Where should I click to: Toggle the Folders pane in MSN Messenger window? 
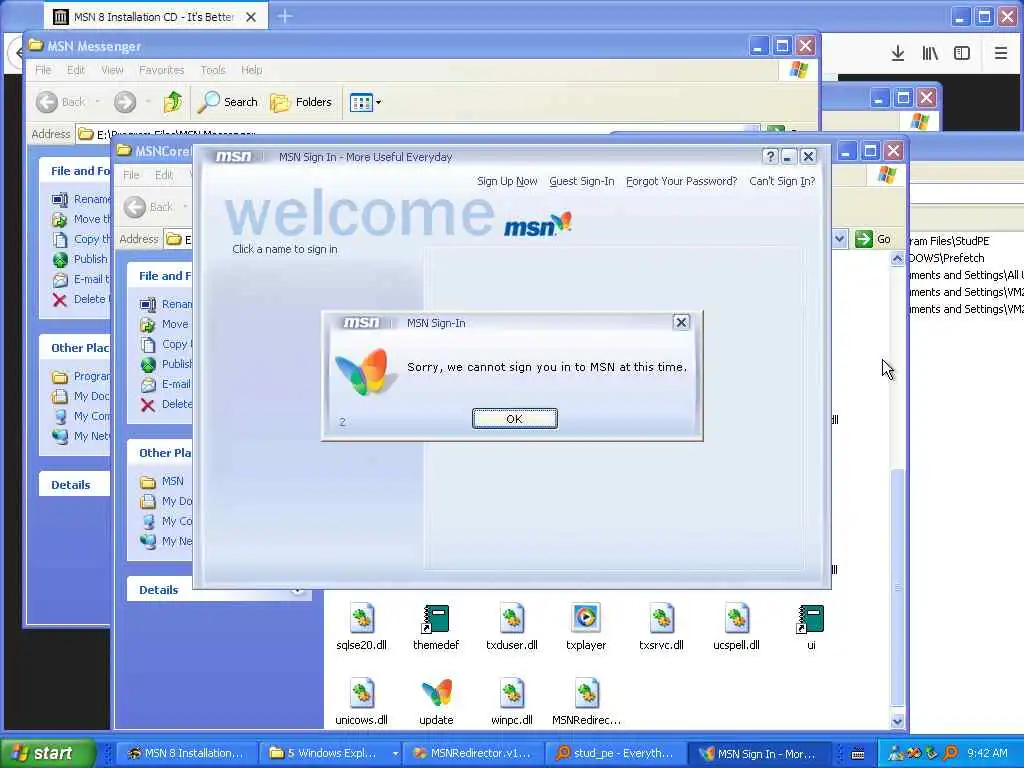coord(301,102)
